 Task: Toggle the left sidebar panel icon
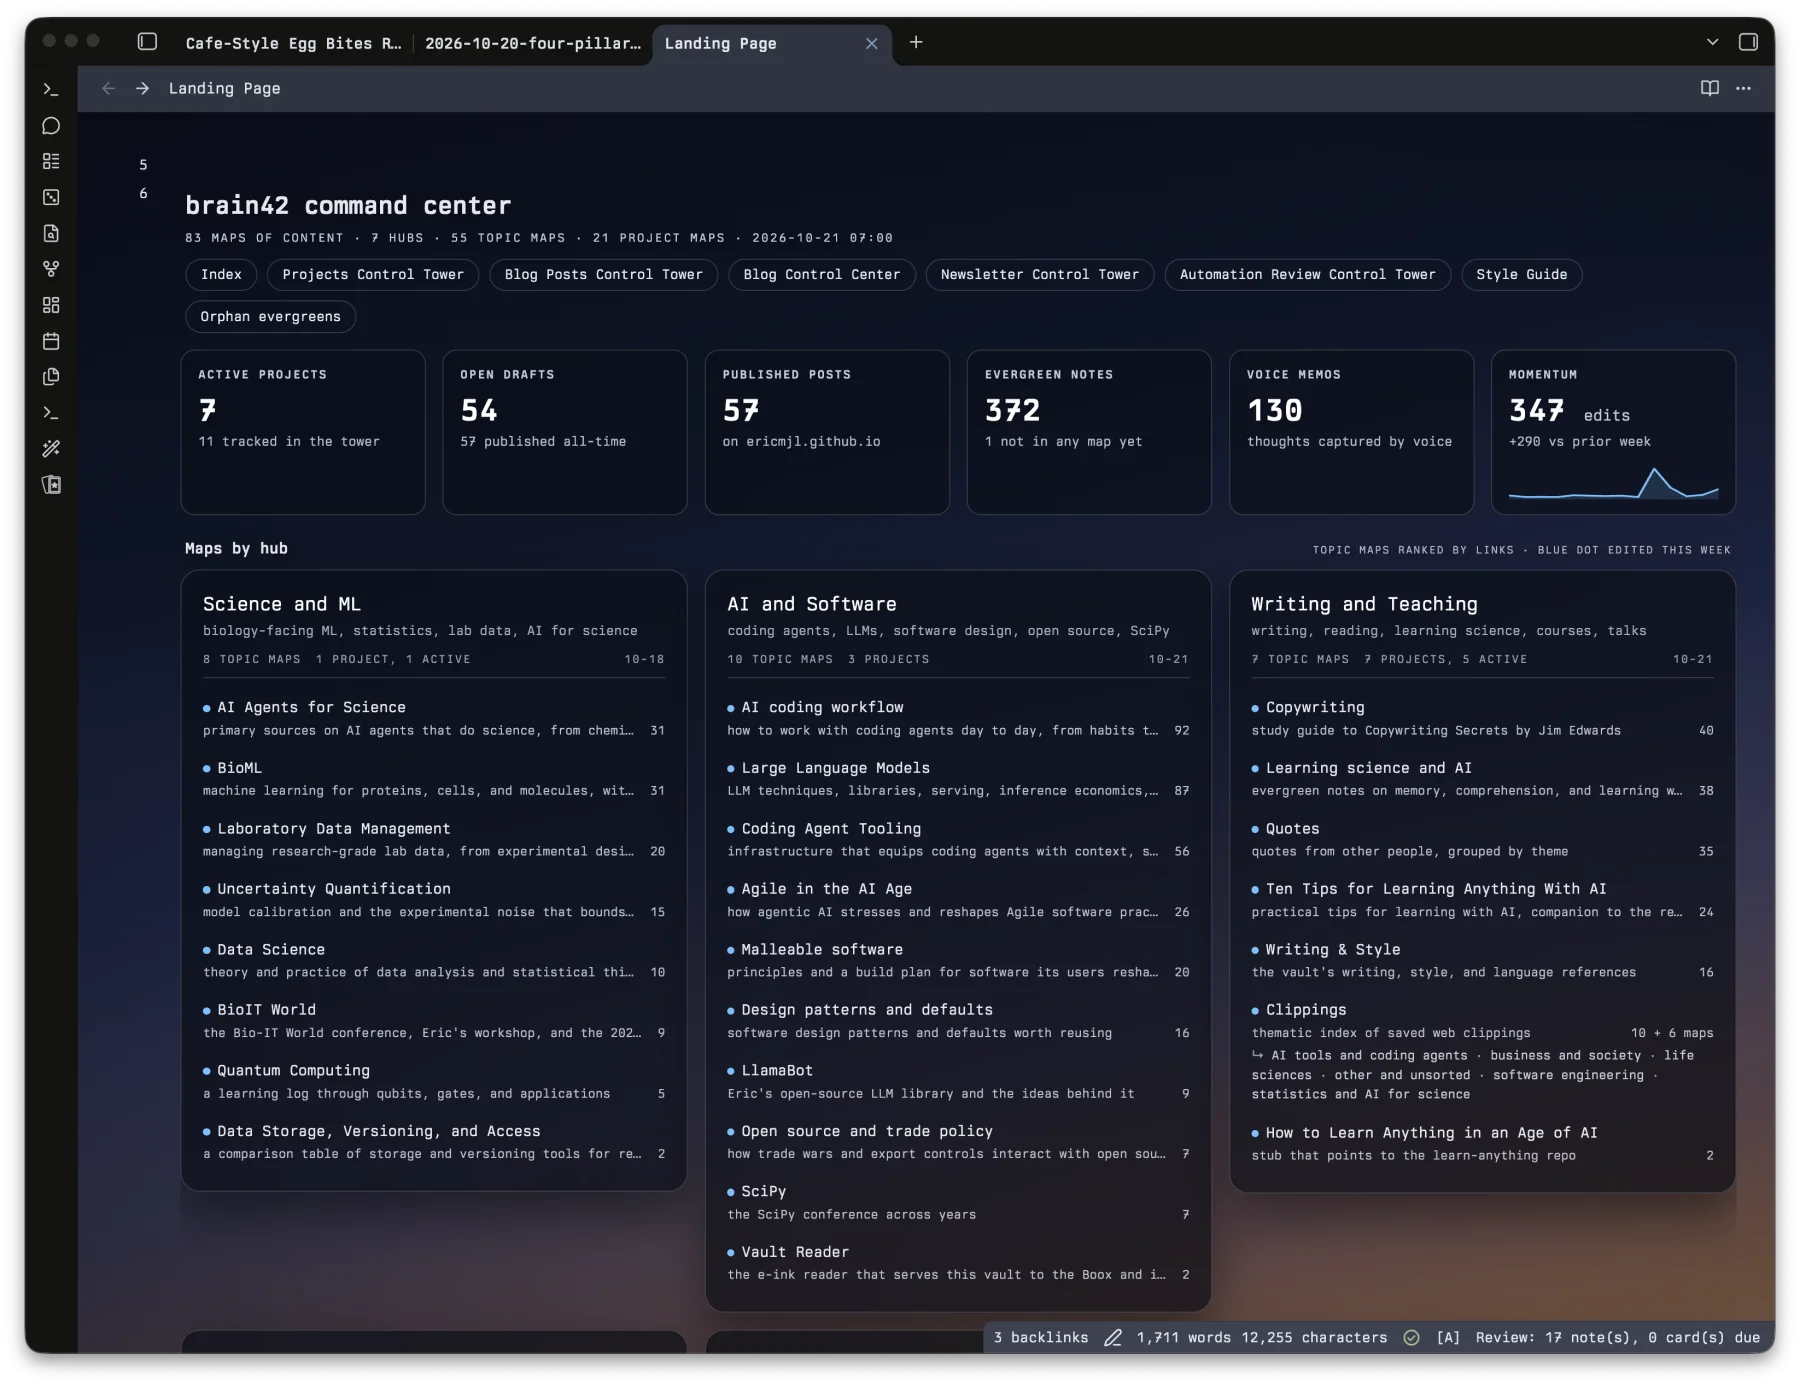(147, 42)
